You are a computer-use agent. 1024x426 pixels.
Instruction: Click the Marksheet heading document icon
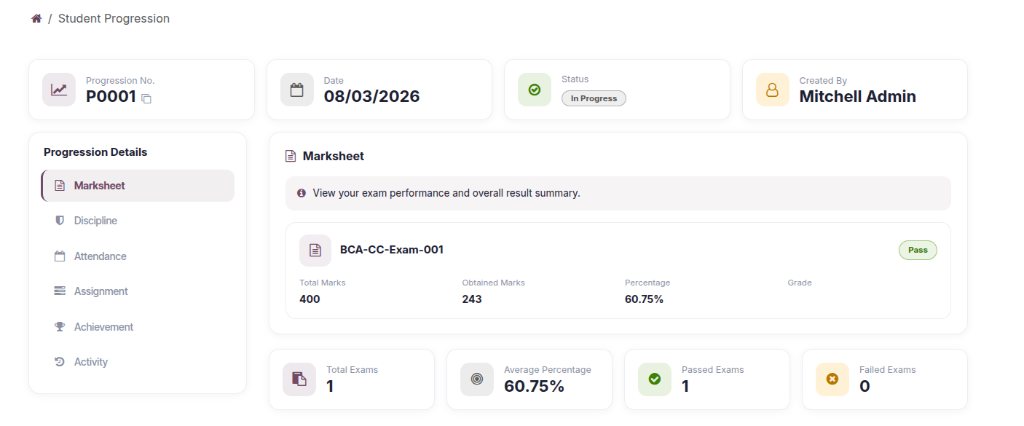(291, 156)
